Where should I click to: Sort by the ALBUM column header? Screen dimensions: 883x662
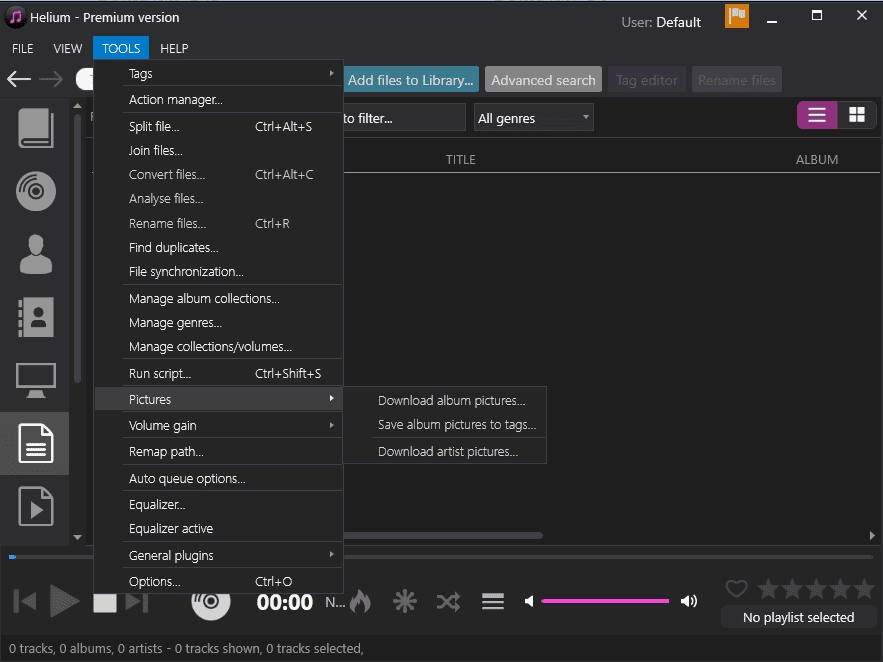(x=817, y=159)
